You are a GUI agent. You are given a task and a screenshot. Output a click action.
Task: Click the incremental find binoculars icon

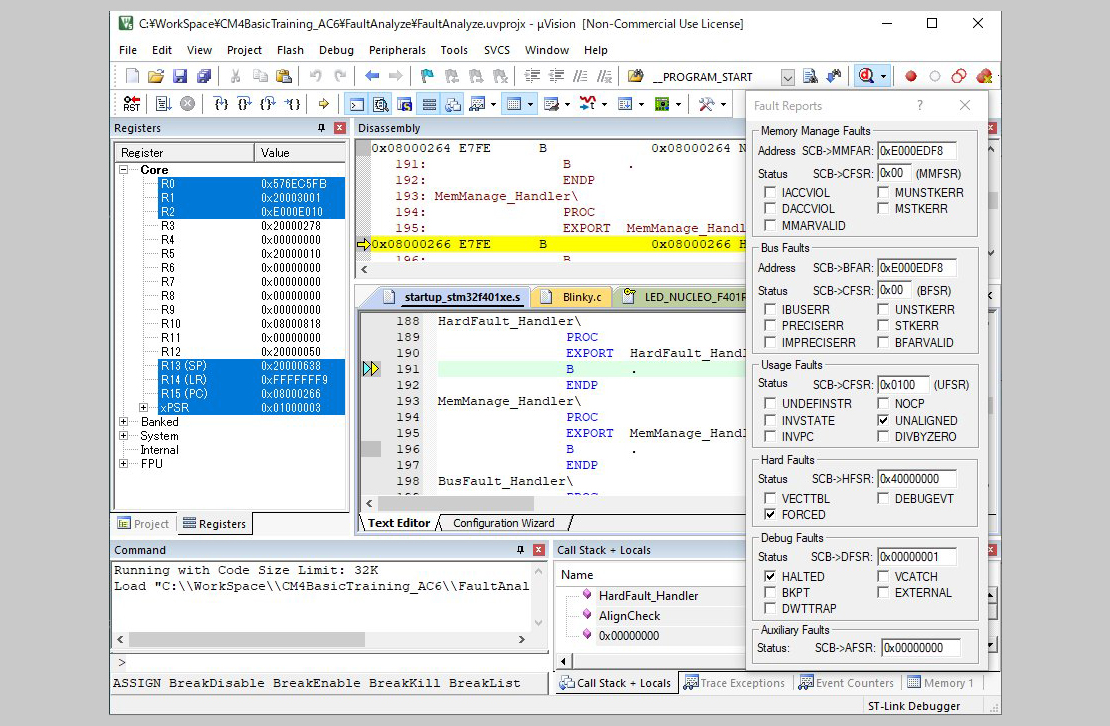tap(834, 76)
